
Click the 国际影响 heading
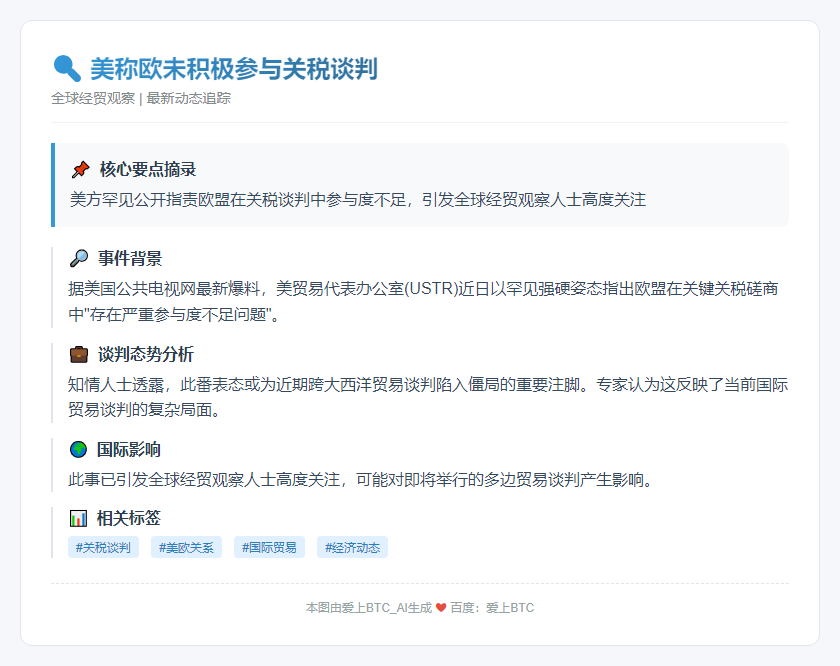[129, 450]
